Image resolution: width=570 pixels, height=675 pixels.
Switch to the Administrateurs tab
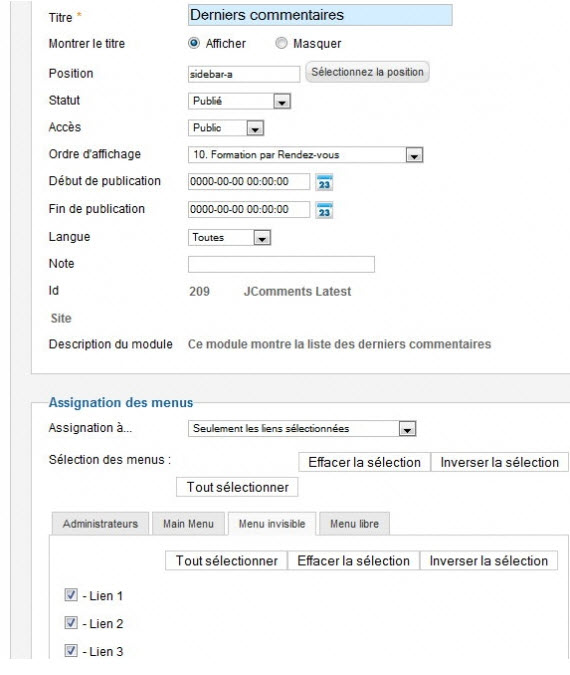pos(100,524)
